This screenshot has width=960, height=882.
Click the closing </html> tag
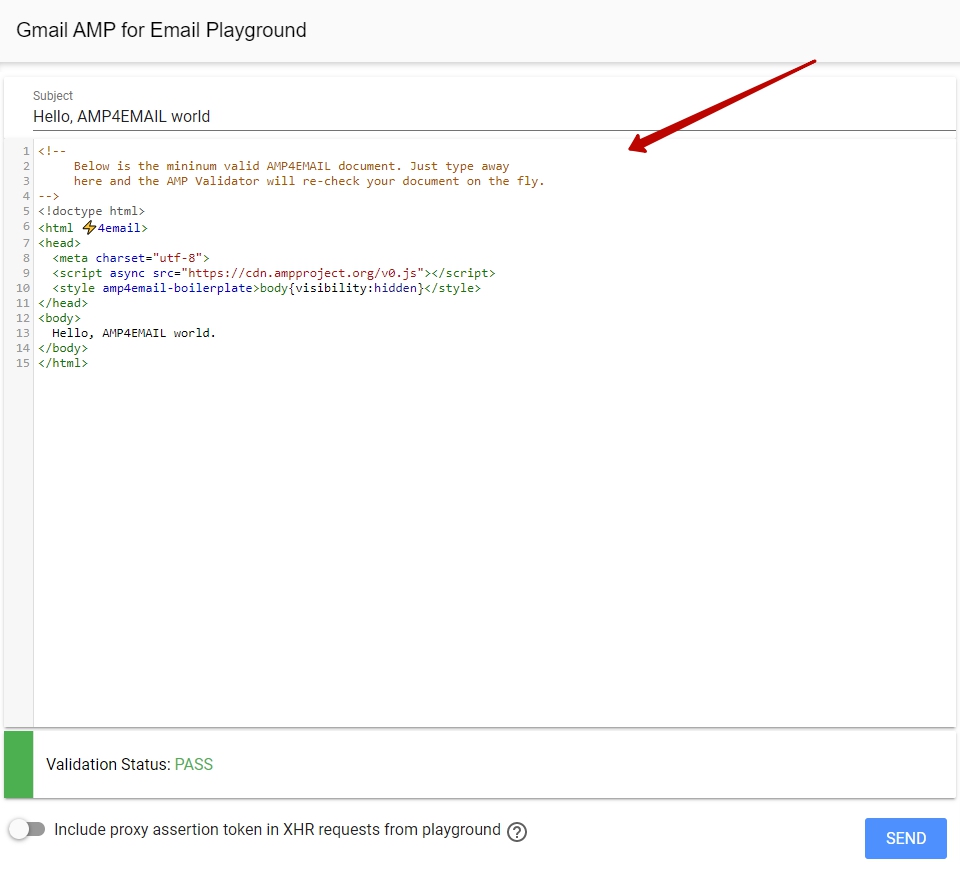63,364
